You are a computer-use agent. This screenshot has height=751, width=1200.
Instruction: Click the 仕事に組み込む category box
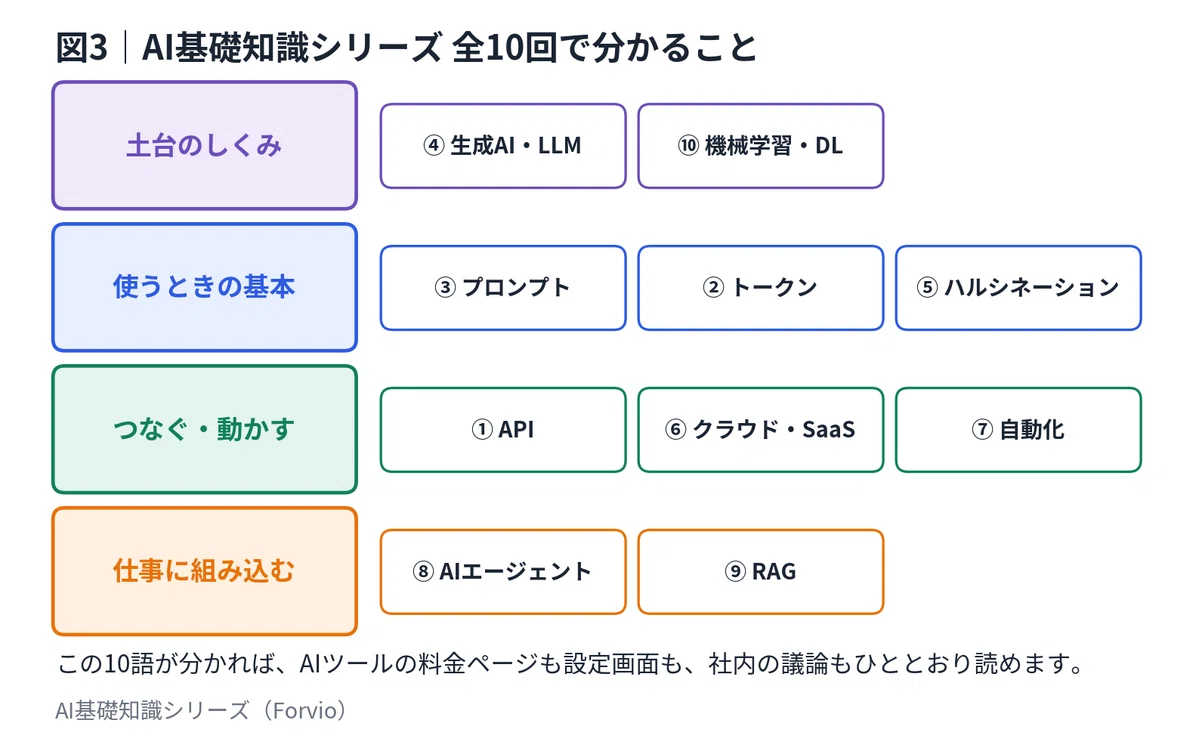[204, 572]
